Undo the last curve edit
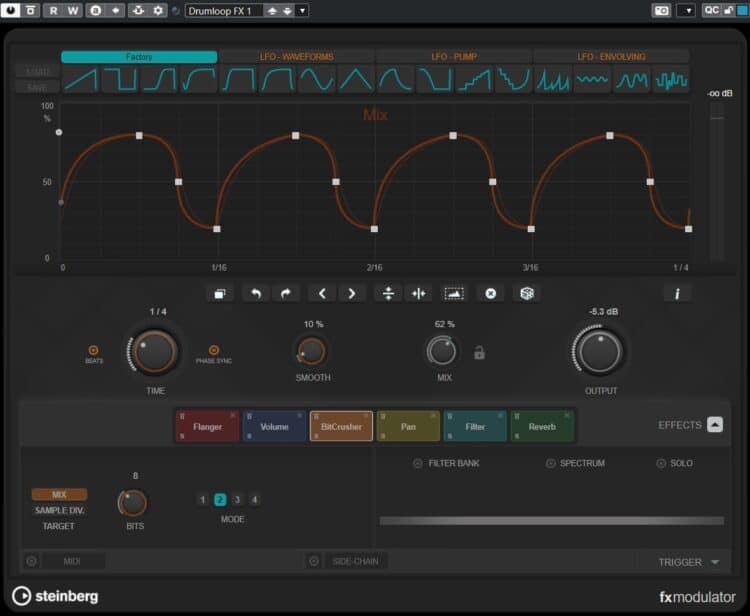The width and height of the screenshot is (750, 616). click(x=256, y=294)
